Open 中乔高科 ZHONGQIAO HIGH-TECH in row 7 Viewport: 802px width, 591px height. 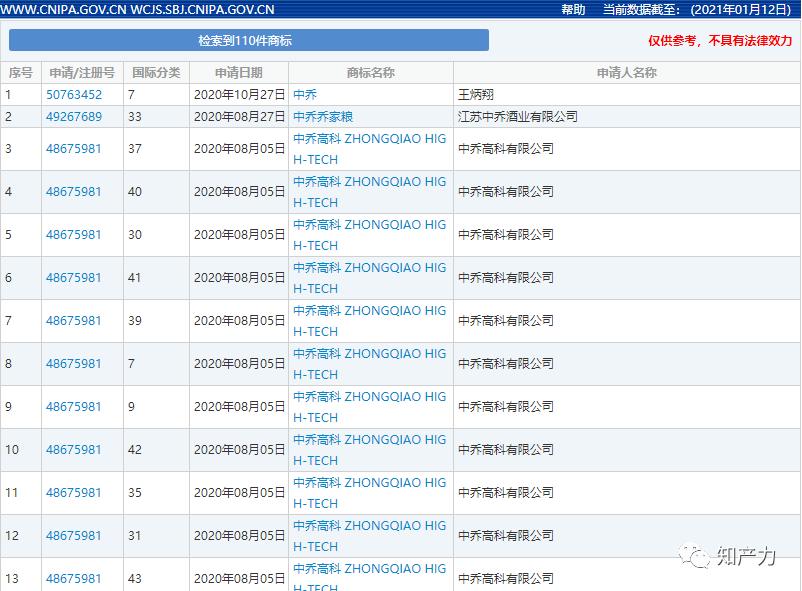[x=369, y=321]
